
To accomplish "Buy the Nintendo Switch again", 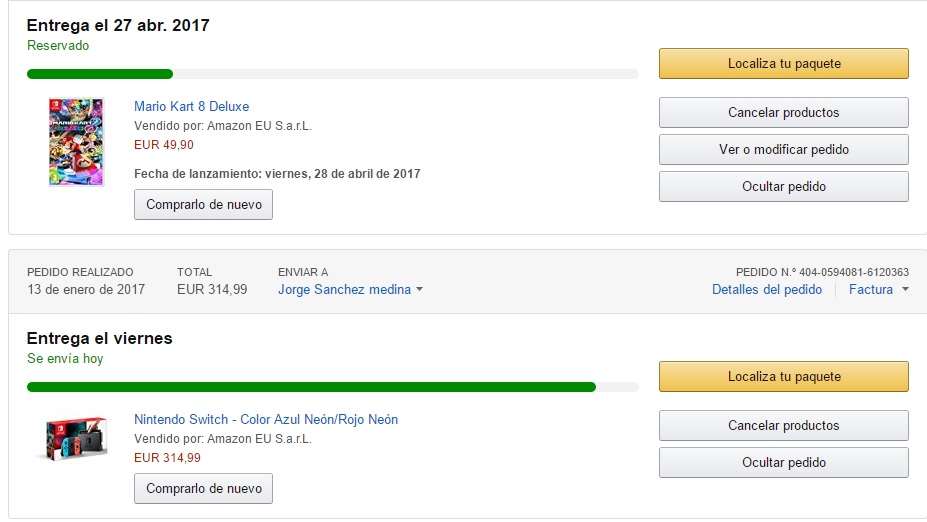I will [x=203, y=489].
